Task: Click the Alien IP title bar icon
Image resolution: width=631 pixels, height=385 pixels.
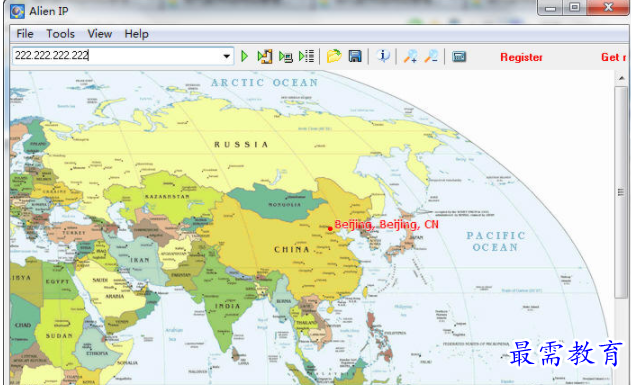Action: [x=17, y=11]
